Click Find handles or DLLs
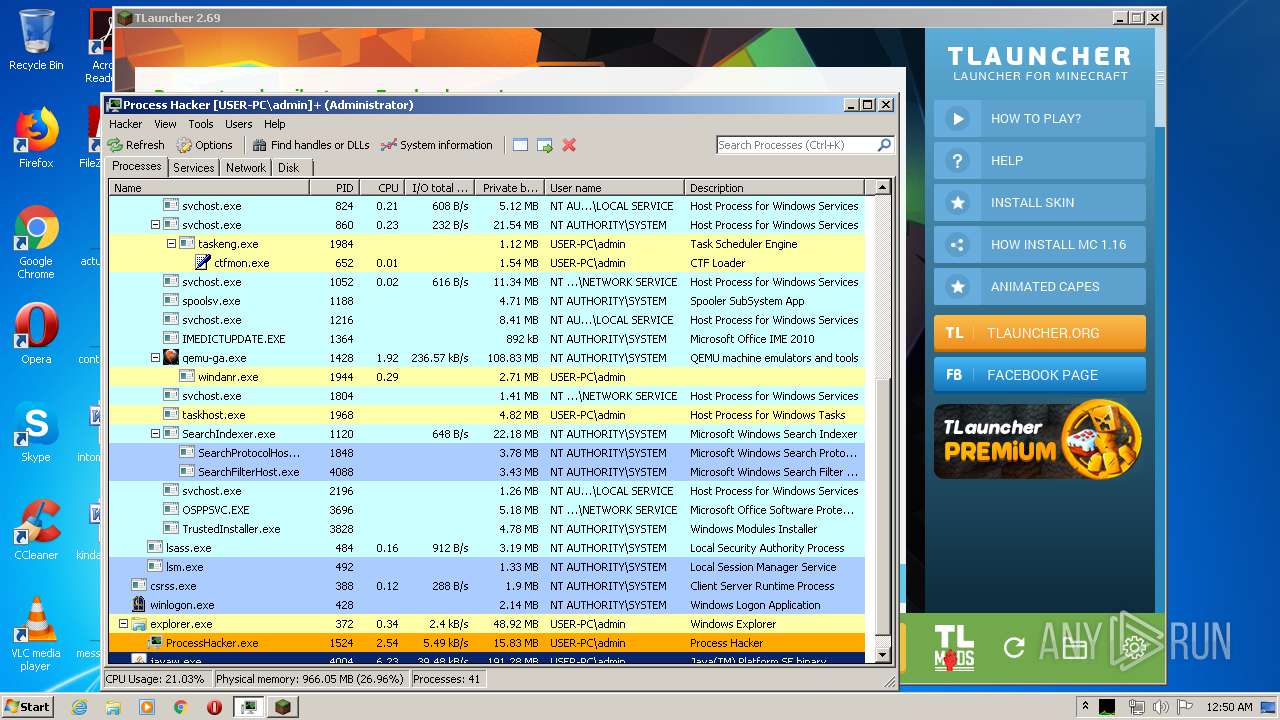 [x=311, y=145]
